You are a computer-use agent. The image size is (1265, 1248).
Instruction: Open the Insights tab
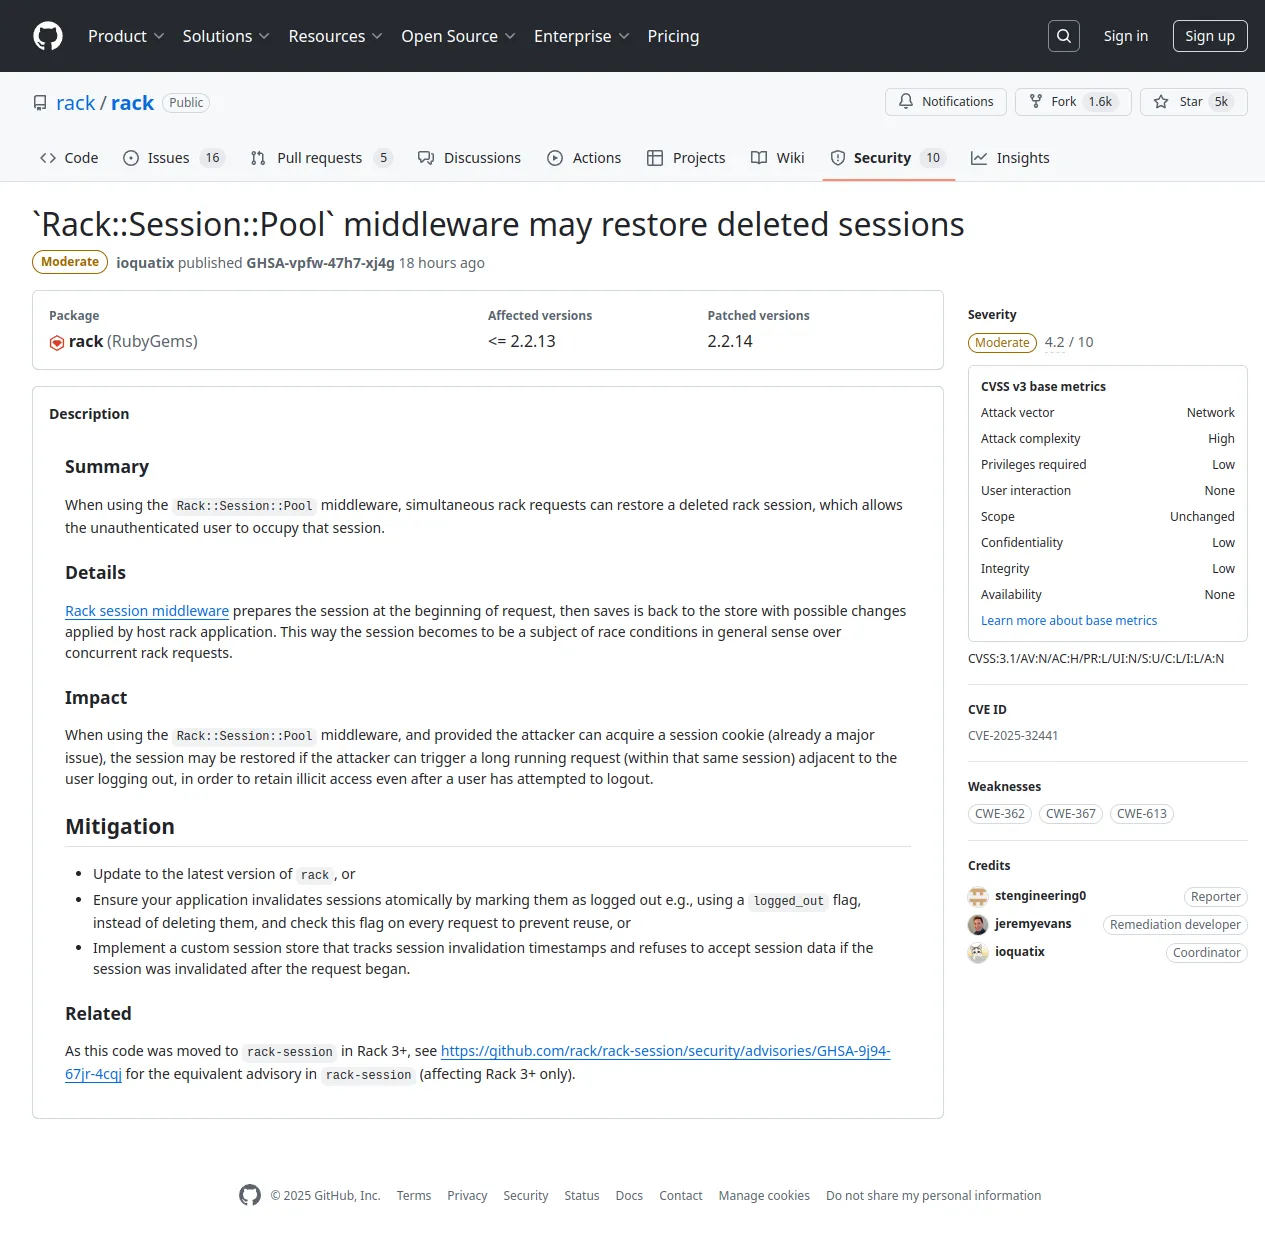click(1010, 158)
